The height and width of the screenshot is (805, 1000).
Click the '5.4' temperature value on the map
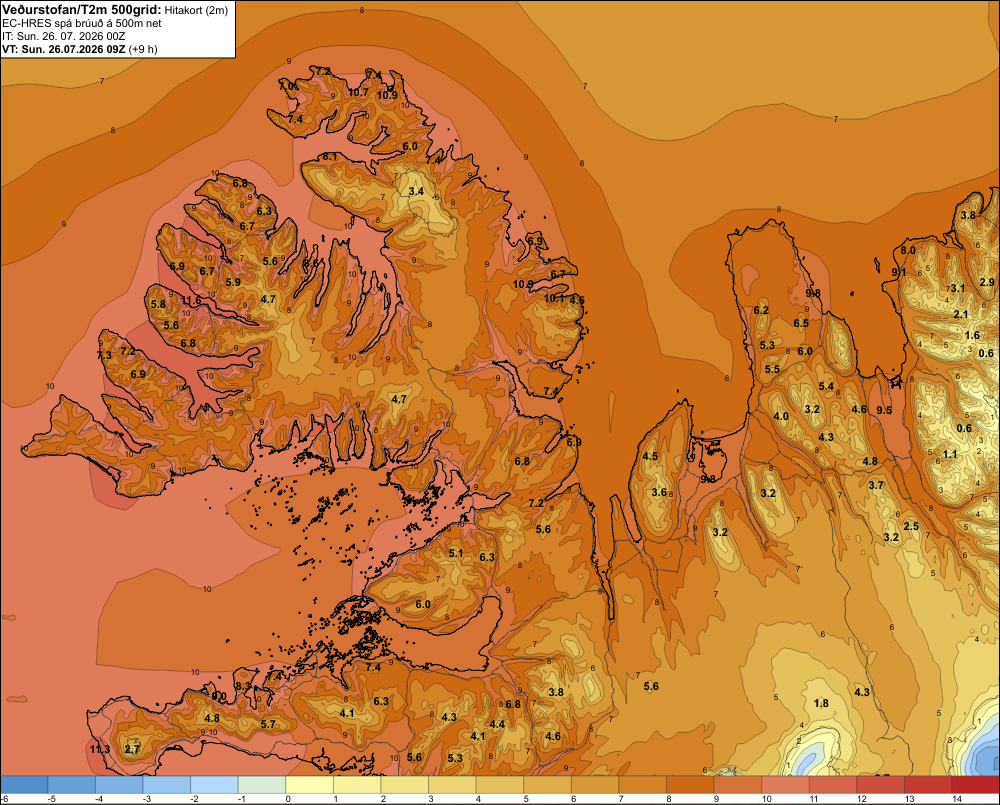coord(826,387)
